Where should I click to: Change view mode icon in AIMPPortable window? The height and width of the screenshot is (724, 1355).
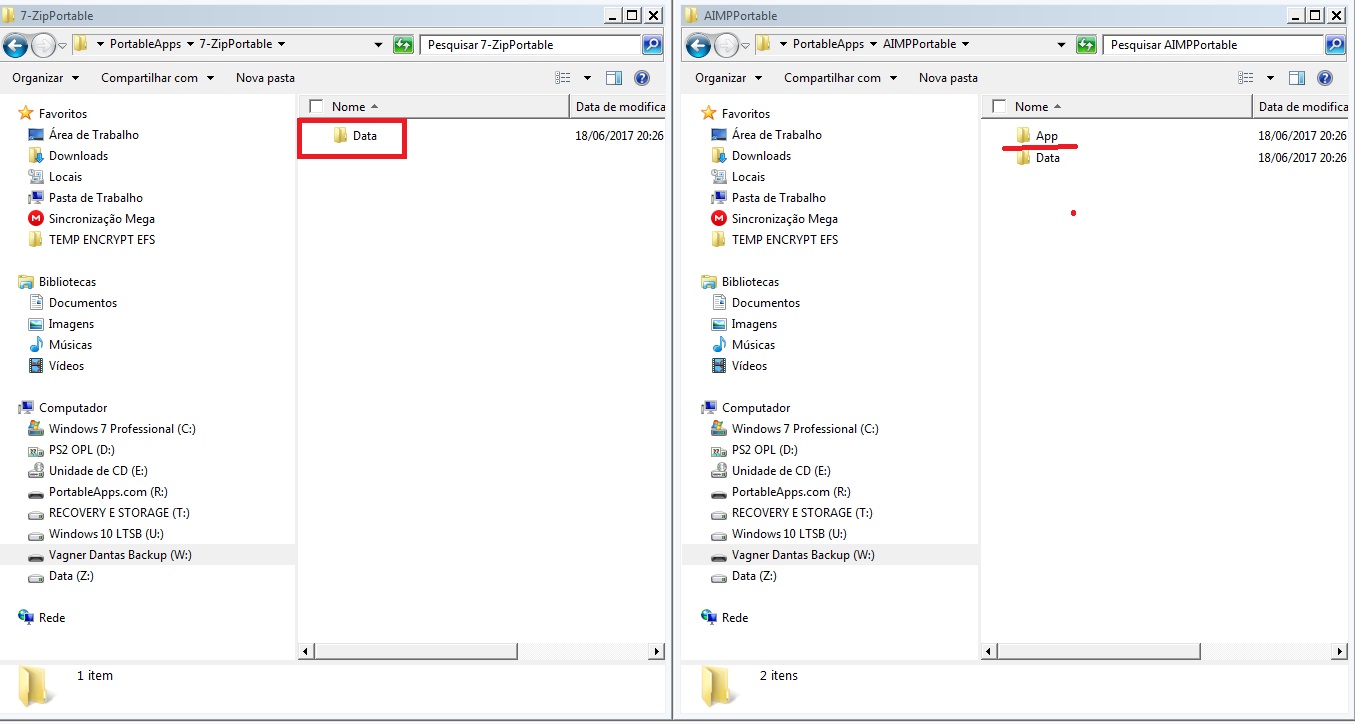click(x=1246, y=78)
